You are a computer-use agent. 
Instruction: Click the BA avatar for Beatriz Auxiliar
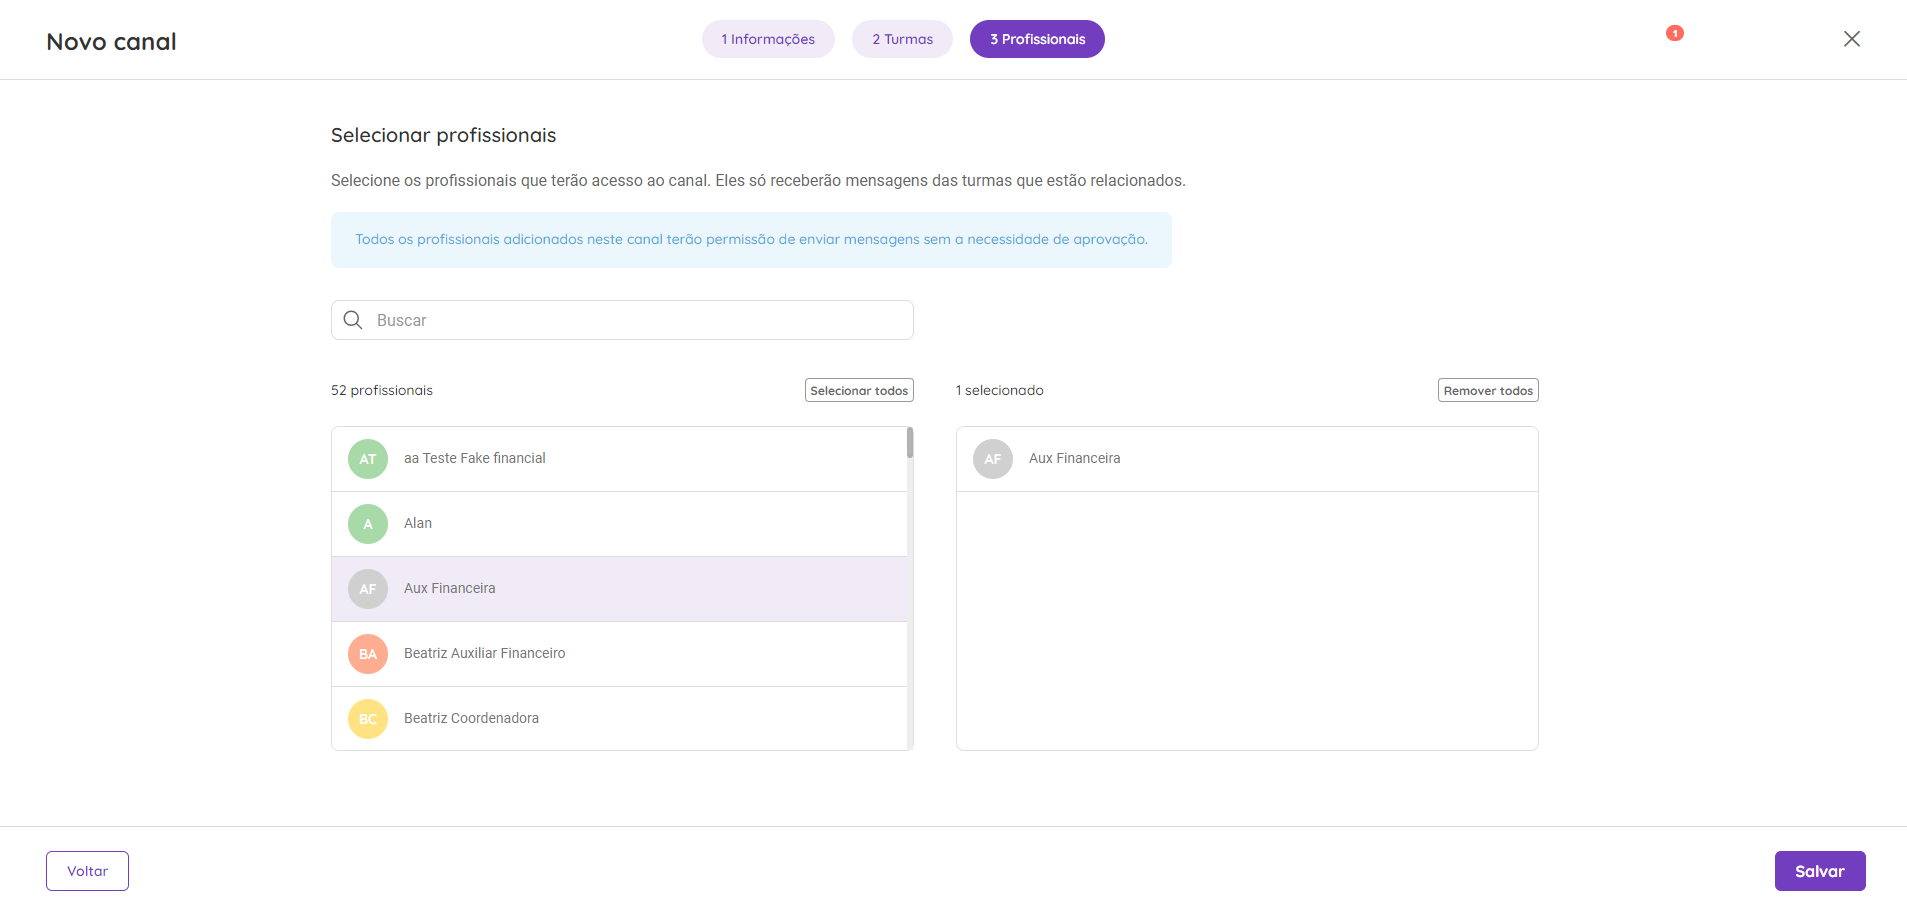coord(368,654)
